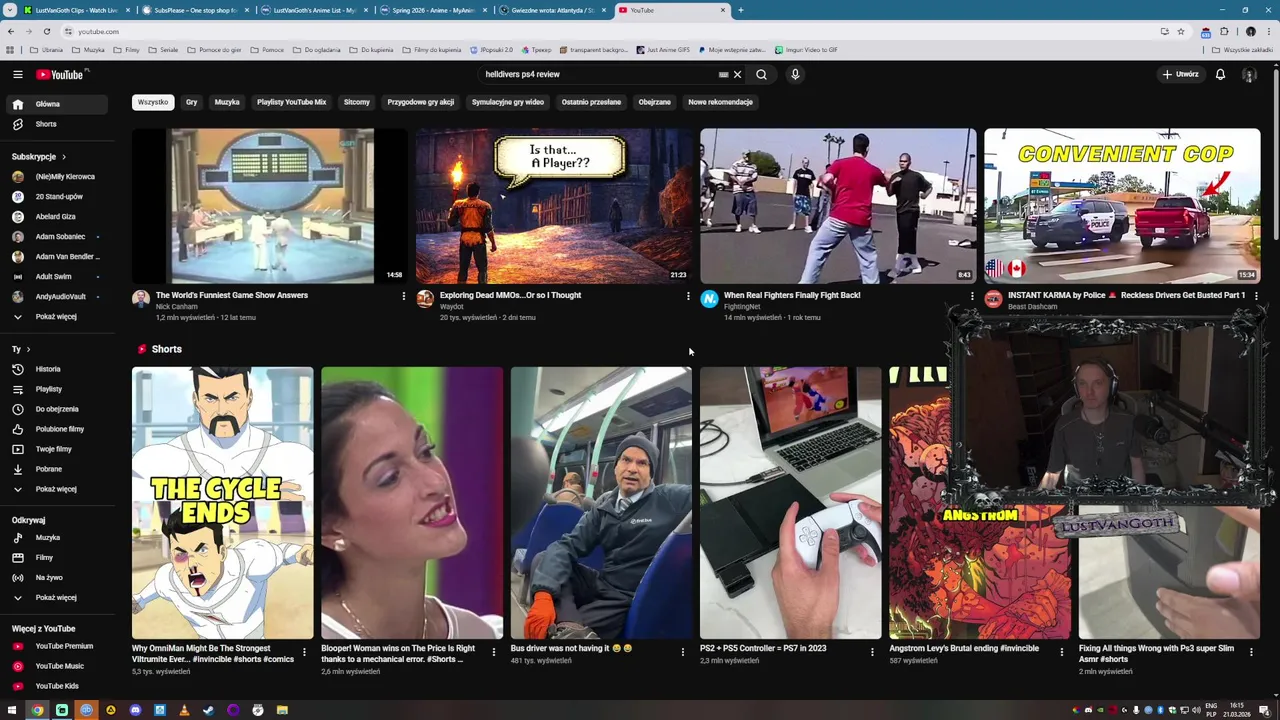Open the PS2 + PS5 Controller short
1280x720 pixels.
(x=790, y=503)
